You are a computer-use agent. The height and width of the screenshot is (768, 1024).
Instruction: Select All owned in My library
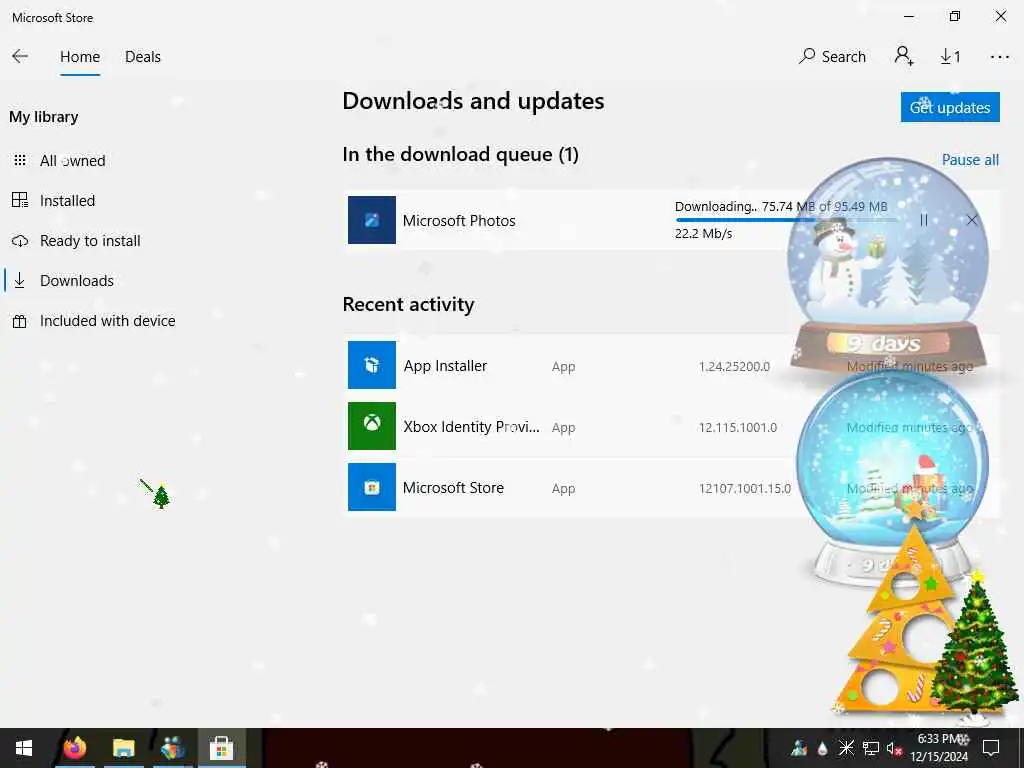coord(72,161)
